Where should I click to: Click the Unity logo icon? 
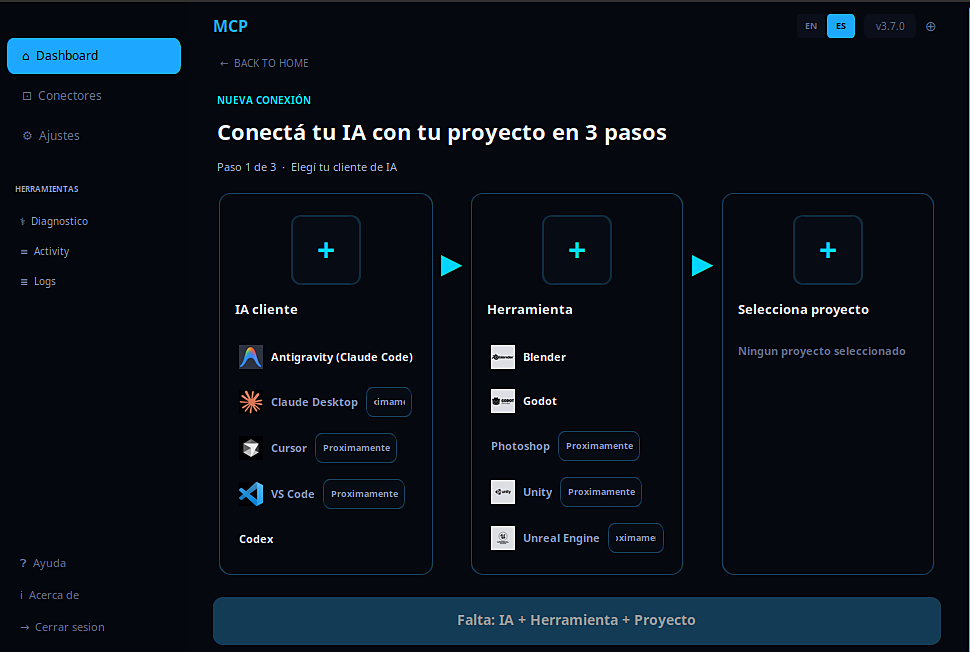click(502, 492)
